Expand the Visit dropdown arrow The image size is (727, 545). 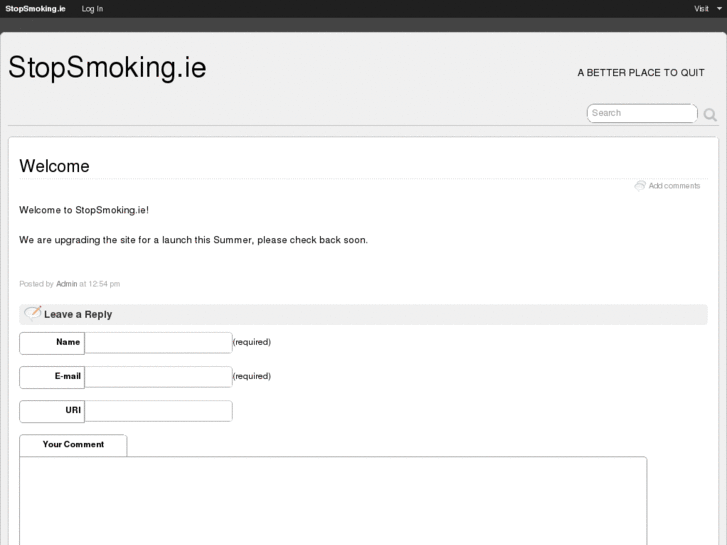pyautogui.click(x=719, y=8)
